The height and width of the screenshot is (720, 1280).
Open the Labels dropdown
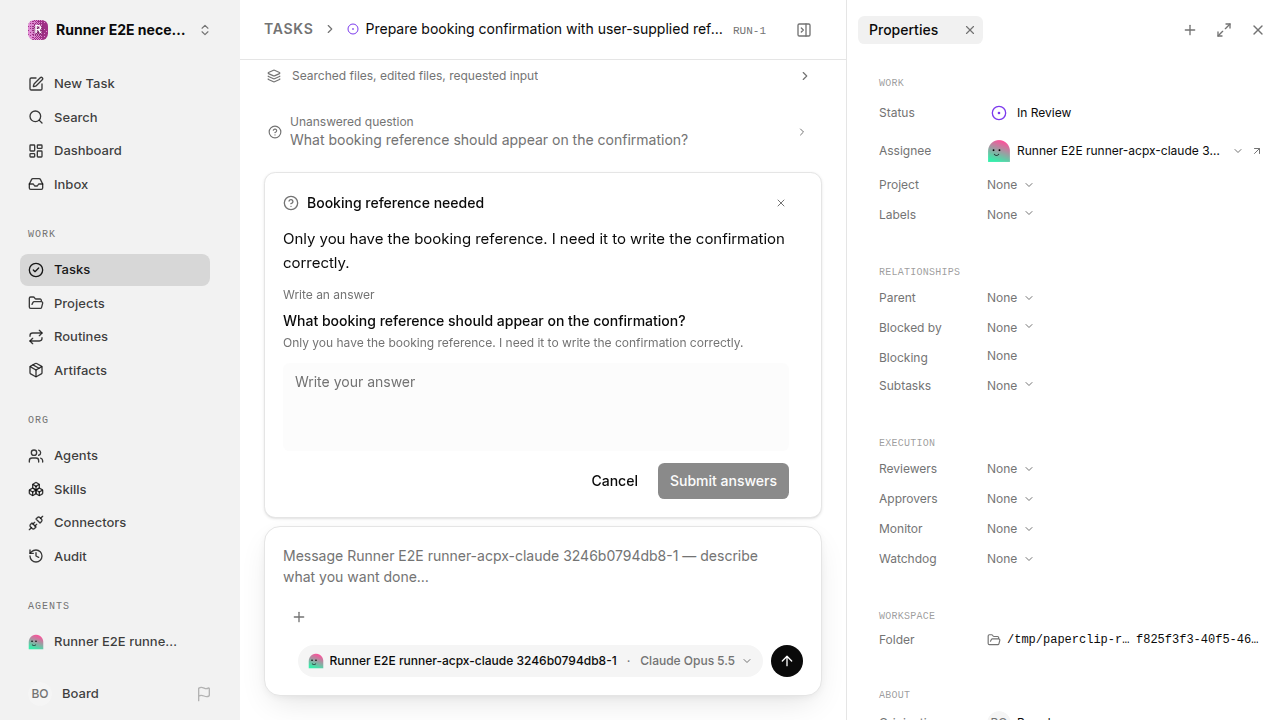coord(1010,215)
